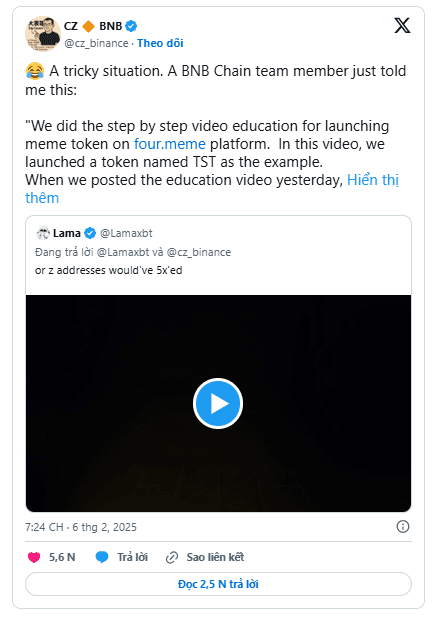The height and width of the screenshot is (625, 439).
Task: Click CZ's profile avatar picture
Action: pos(43,34)
